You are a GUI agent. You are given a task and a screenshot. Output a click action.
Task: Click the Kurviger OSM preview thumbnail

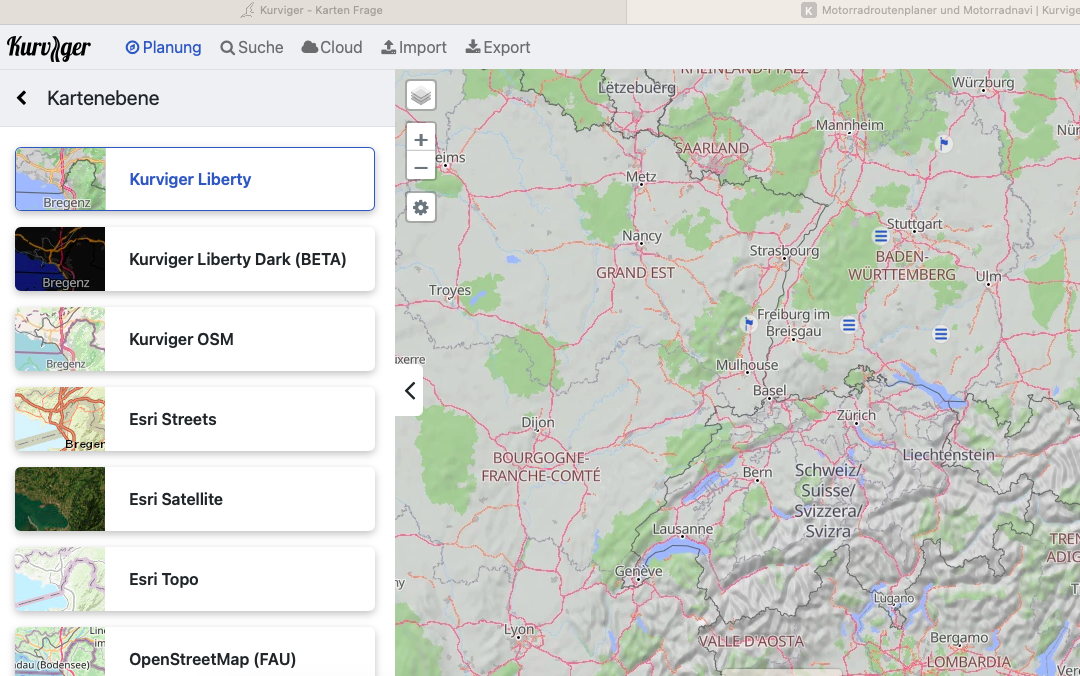coord(60,339)
